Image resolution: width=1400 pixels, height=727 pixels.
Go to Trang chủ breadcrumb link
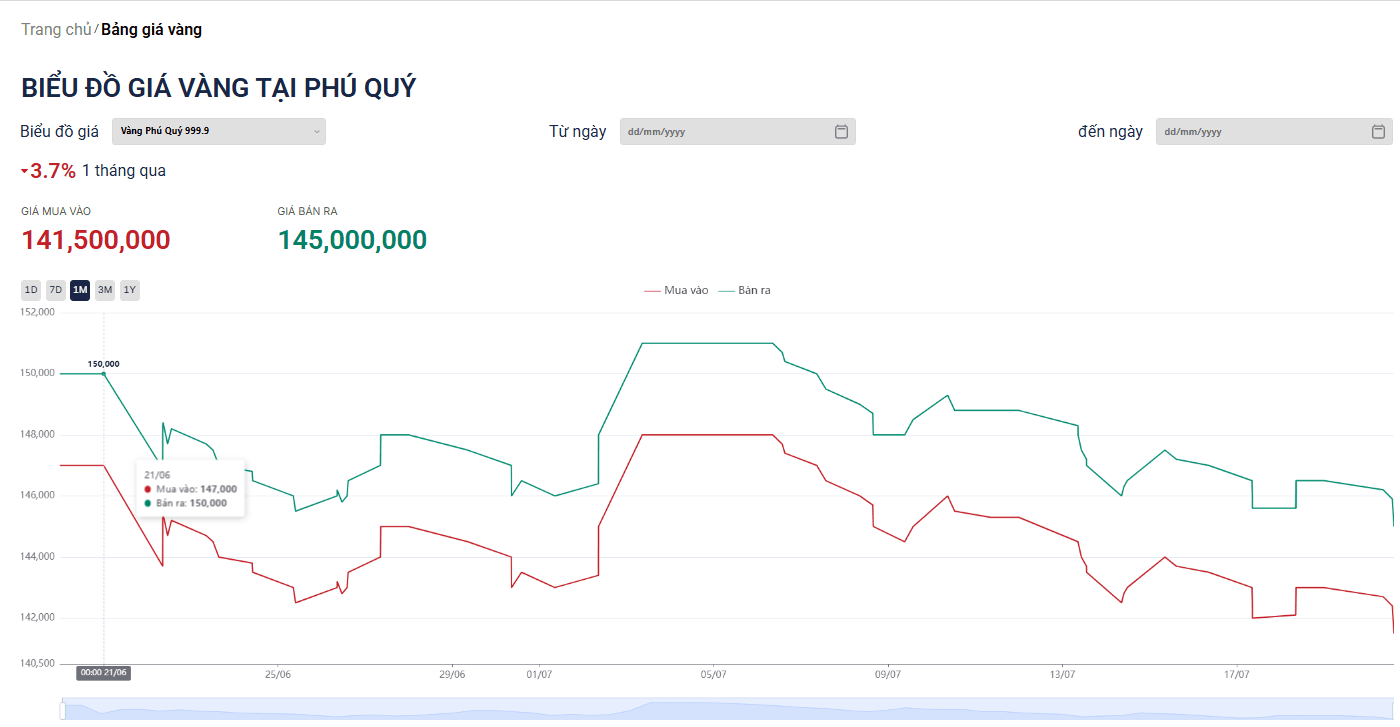pos(56,30)
